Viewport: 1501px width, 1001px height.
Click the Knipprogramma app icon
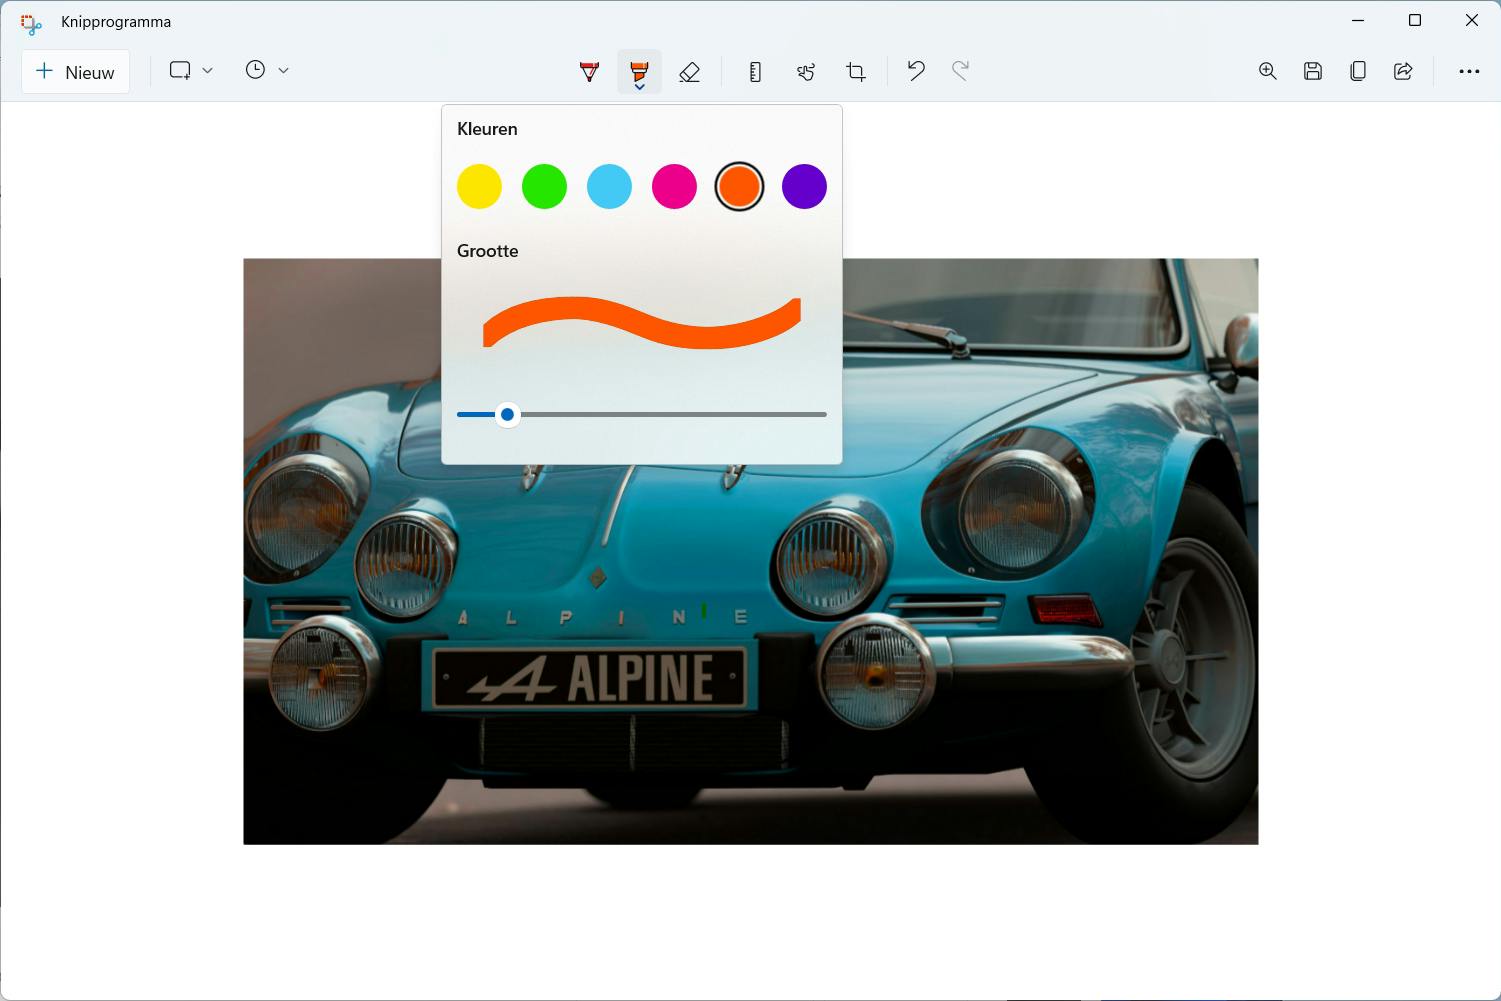[31, 22]
